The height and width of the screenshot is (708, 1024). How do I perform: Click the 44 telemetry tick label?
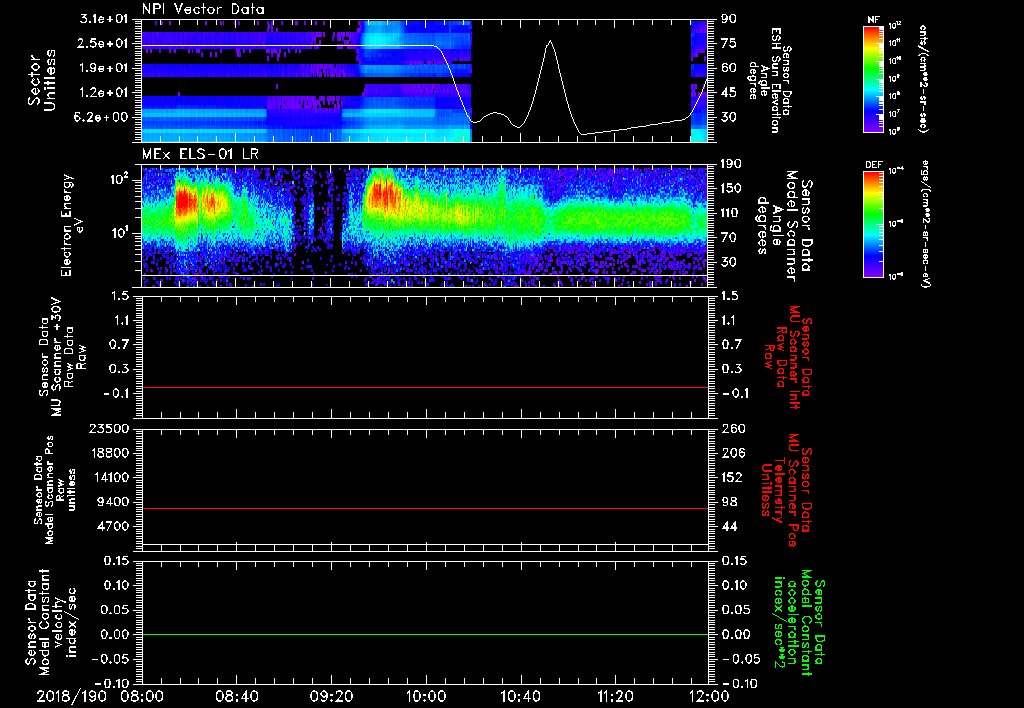click(x=729, y=526)
